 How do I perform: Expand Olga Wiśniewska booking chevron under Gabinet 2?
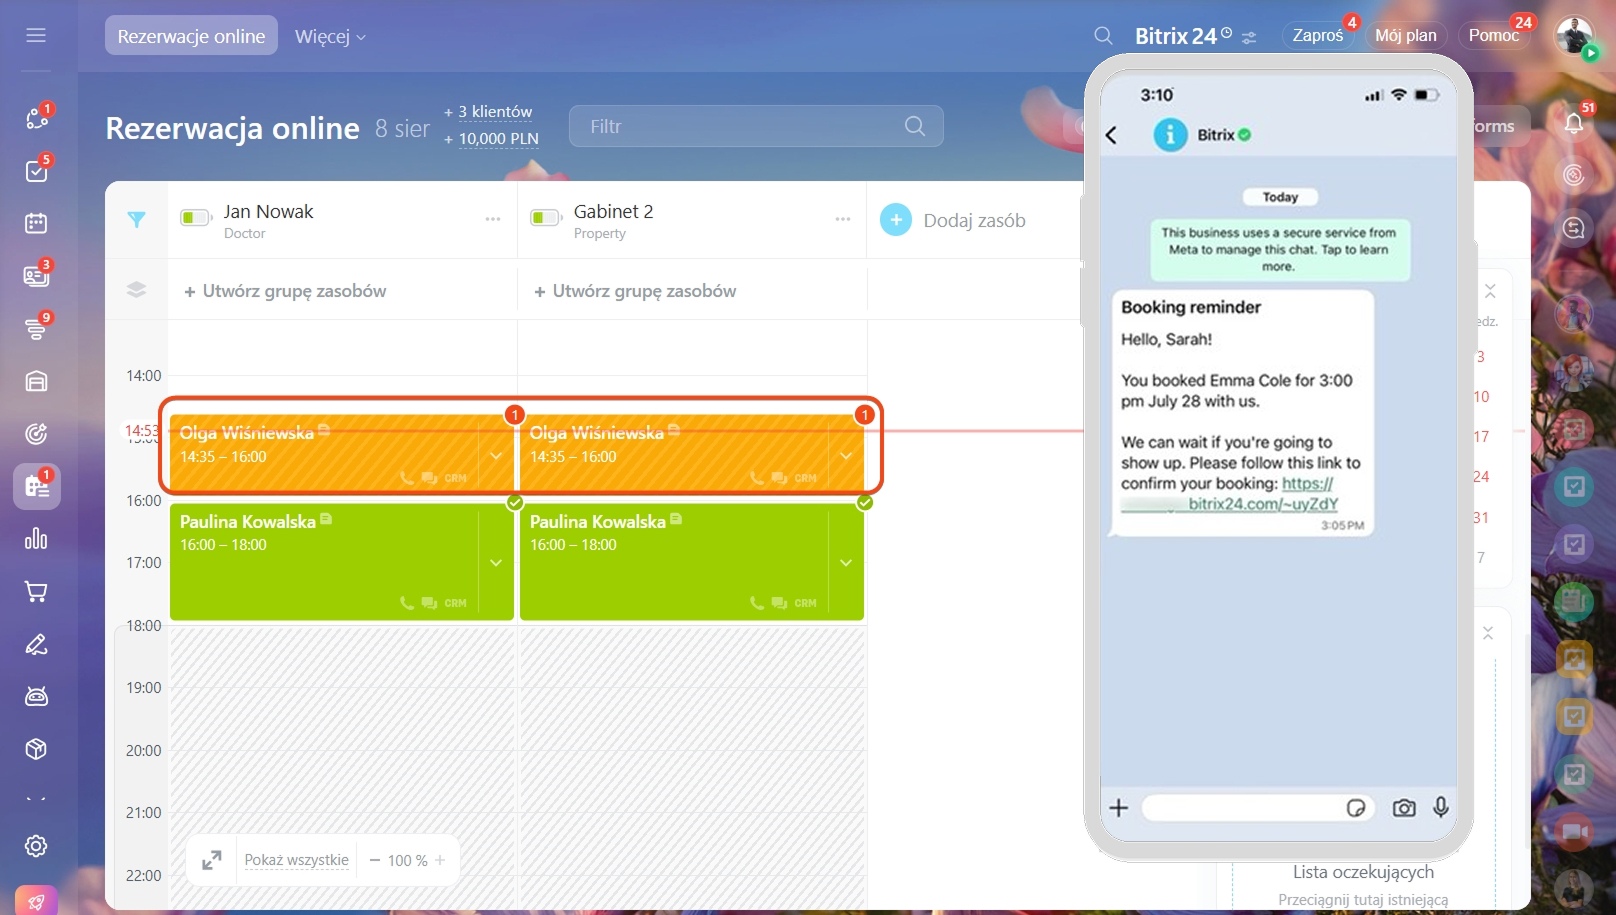click(846, 456)
